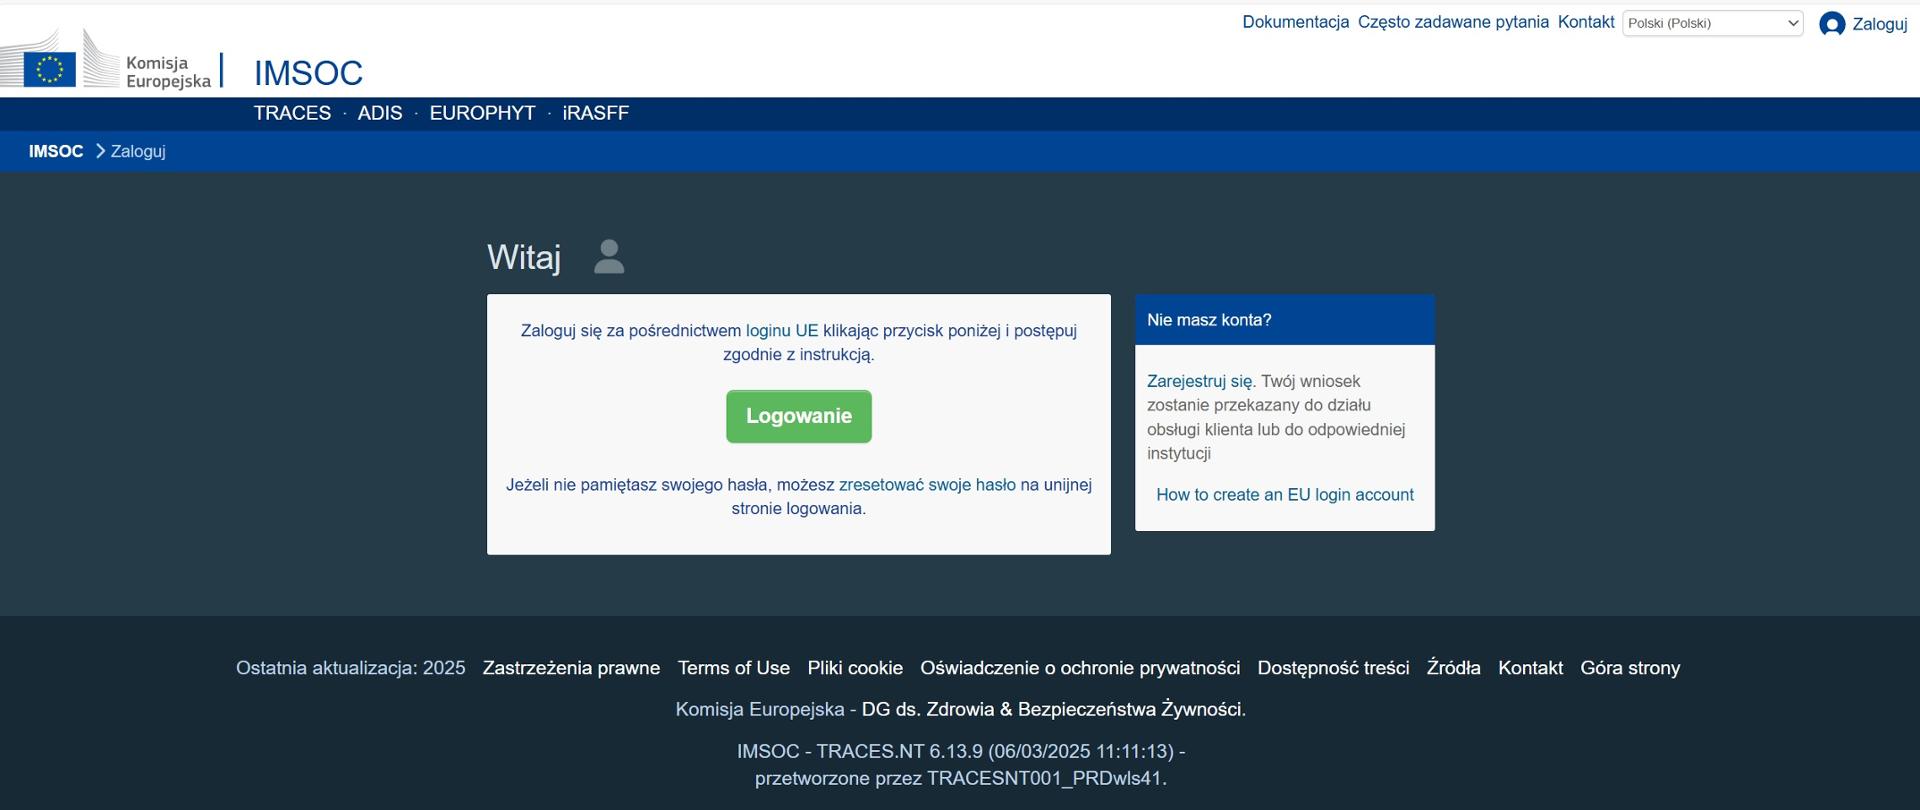Click the Witaj heading
The image size is (1920, 810).
(524, 257)
